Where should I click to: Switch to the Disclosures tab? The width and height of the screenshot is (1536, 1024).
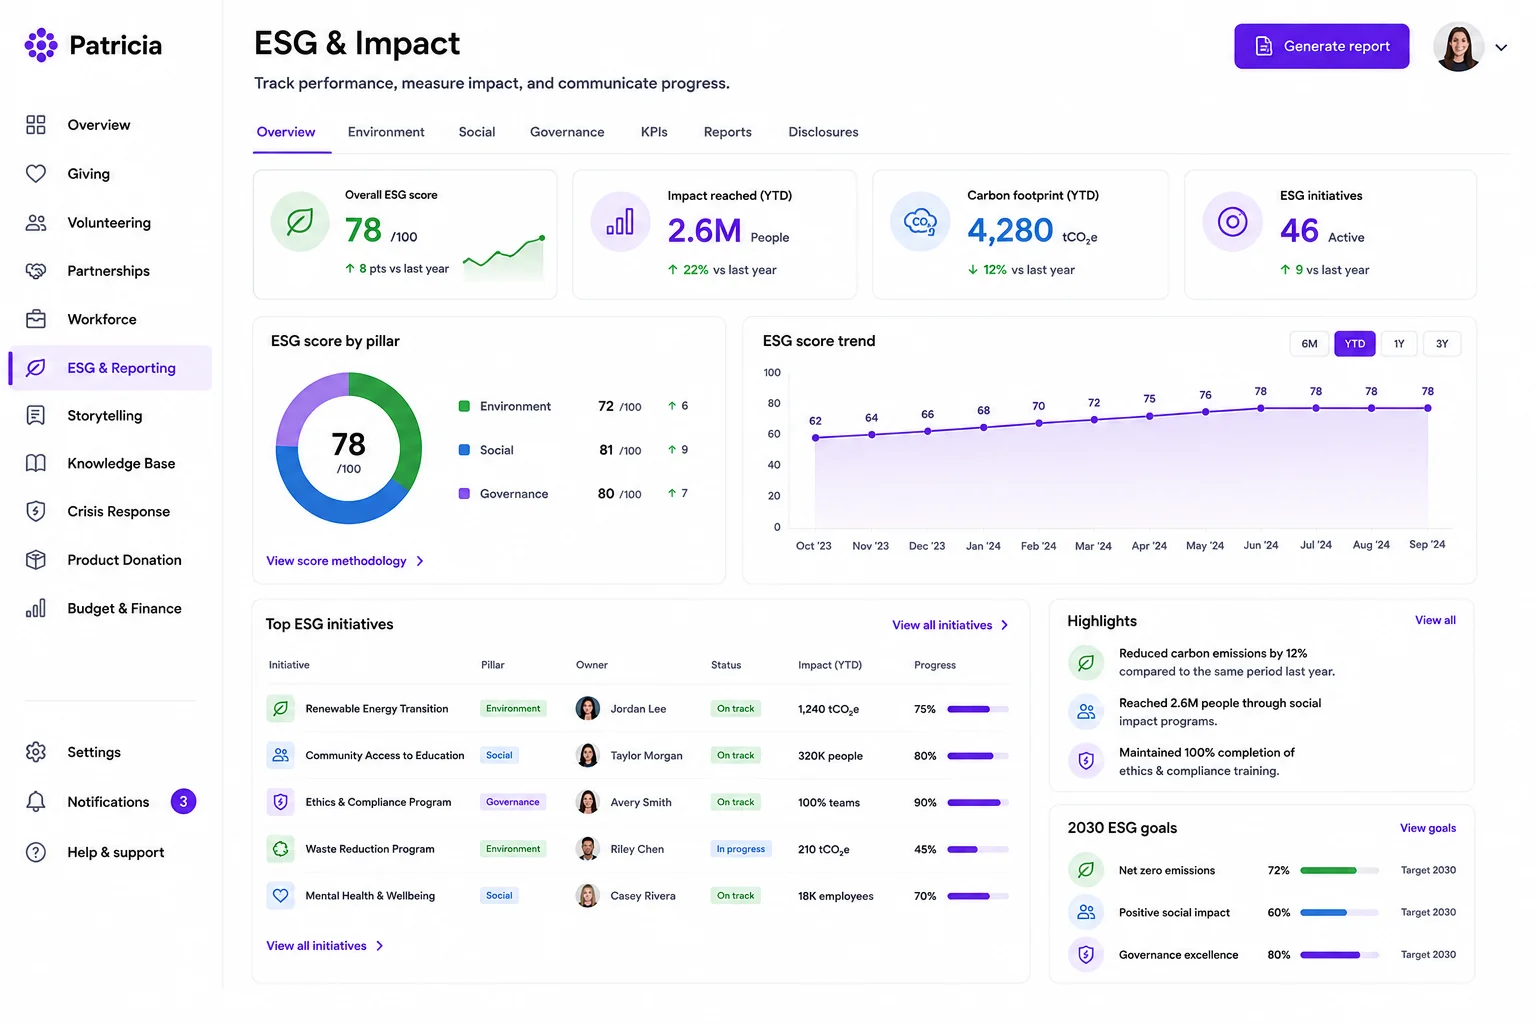click(x=823, y=132)
